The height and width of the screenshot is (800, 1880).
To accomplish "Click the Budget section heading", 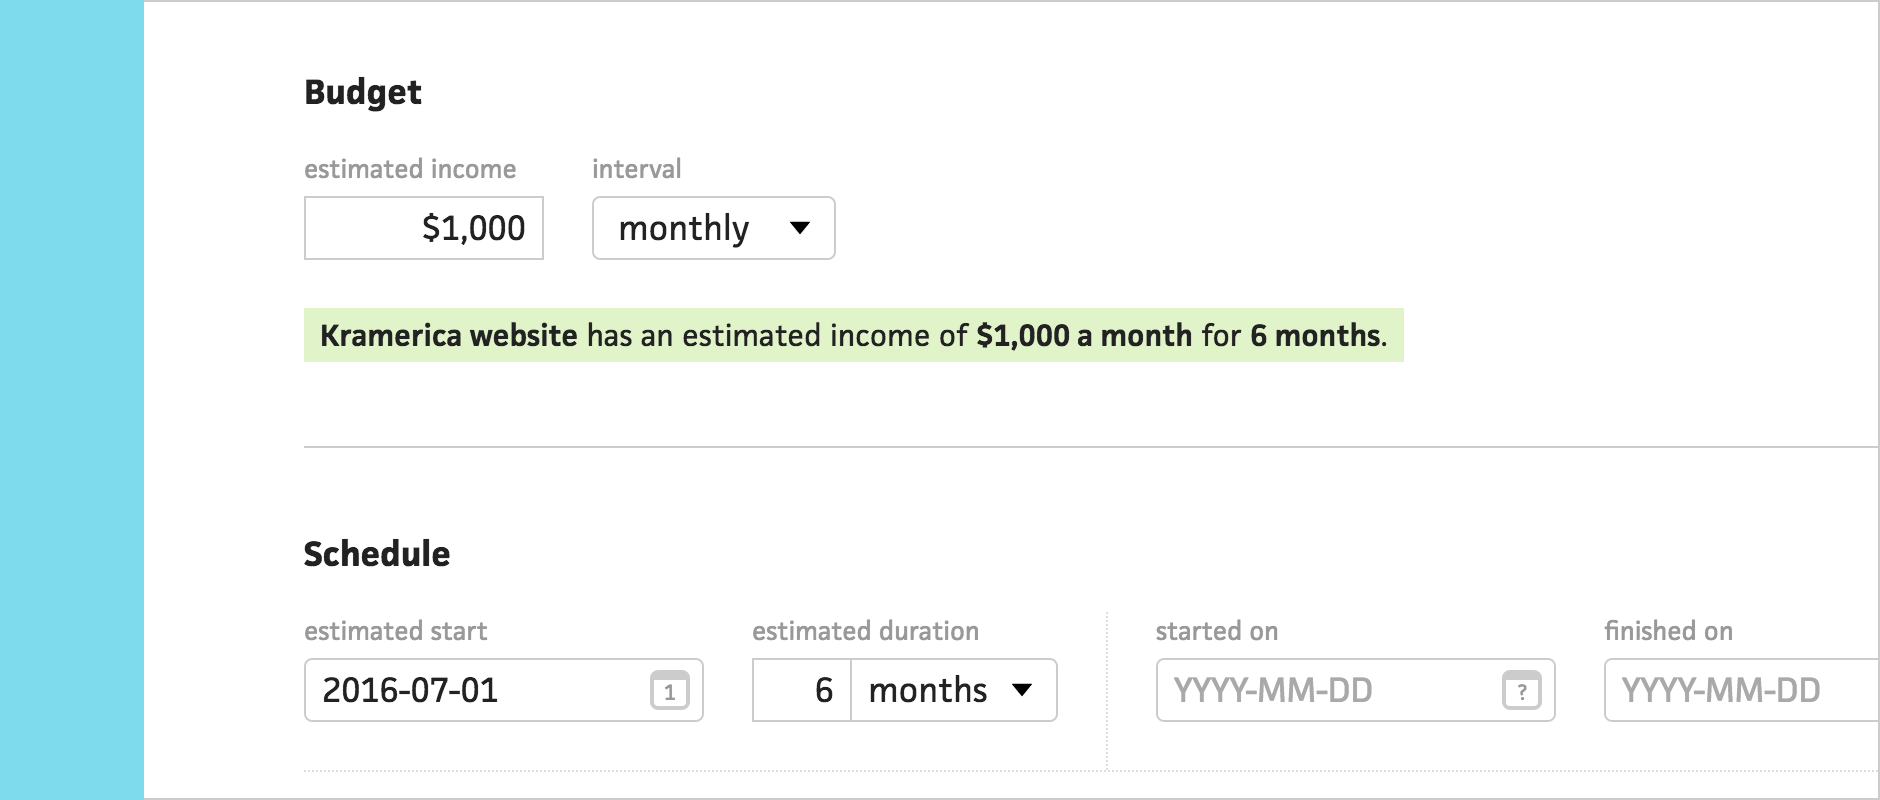I will [363, 92].
